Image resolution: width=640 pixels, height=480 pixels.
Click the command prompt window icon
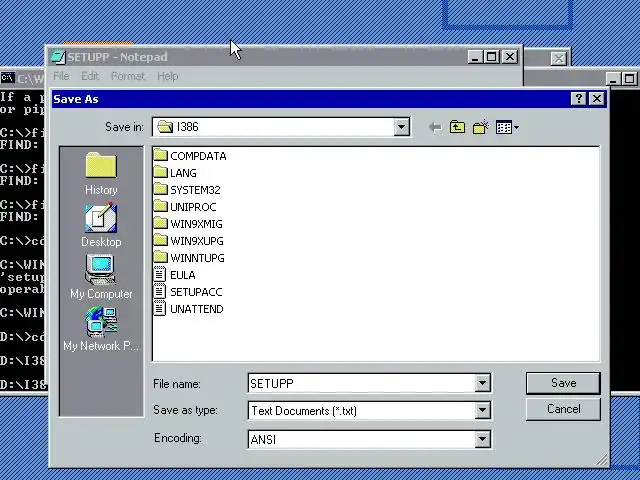[x=7, y=77]
